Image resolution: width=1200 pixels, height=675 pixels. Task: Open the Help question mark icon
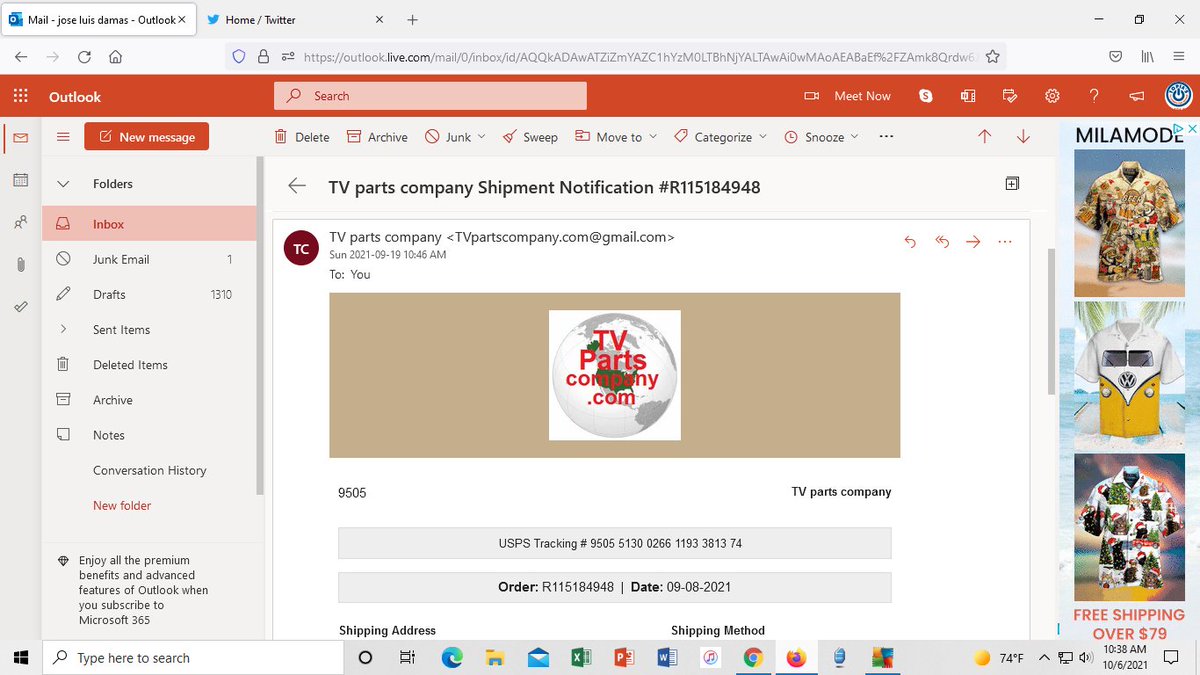[1094, 96]
